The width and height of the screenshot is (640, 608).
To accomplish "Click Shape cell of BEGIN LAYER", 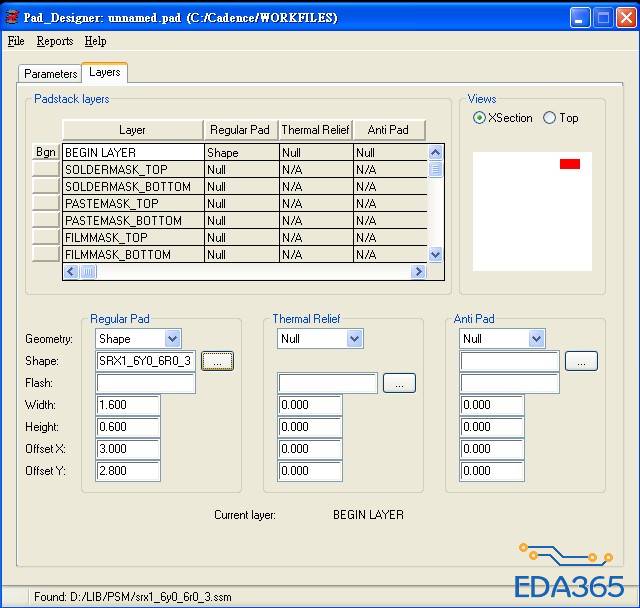I will [242, 152].
